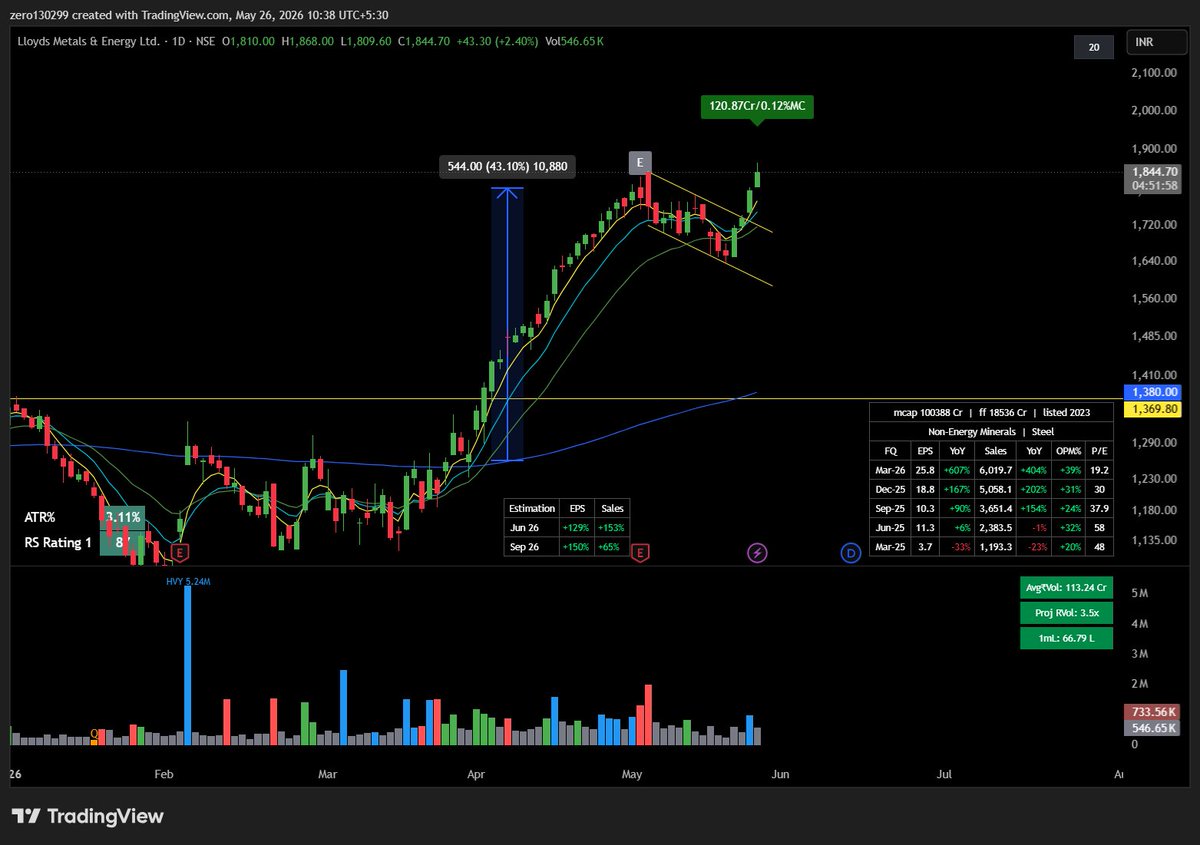This screenshot has width=1200, height=845.
Task: Select the Jun-25 quarter row label
Action: pos(891,527)
